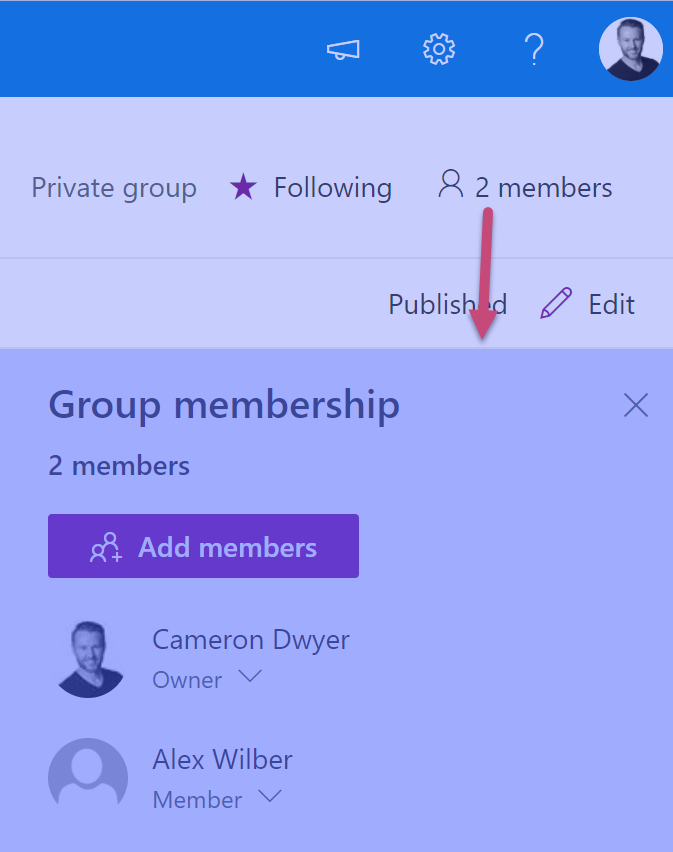
Task: Toggle the Following star icon
Action: 243,187
